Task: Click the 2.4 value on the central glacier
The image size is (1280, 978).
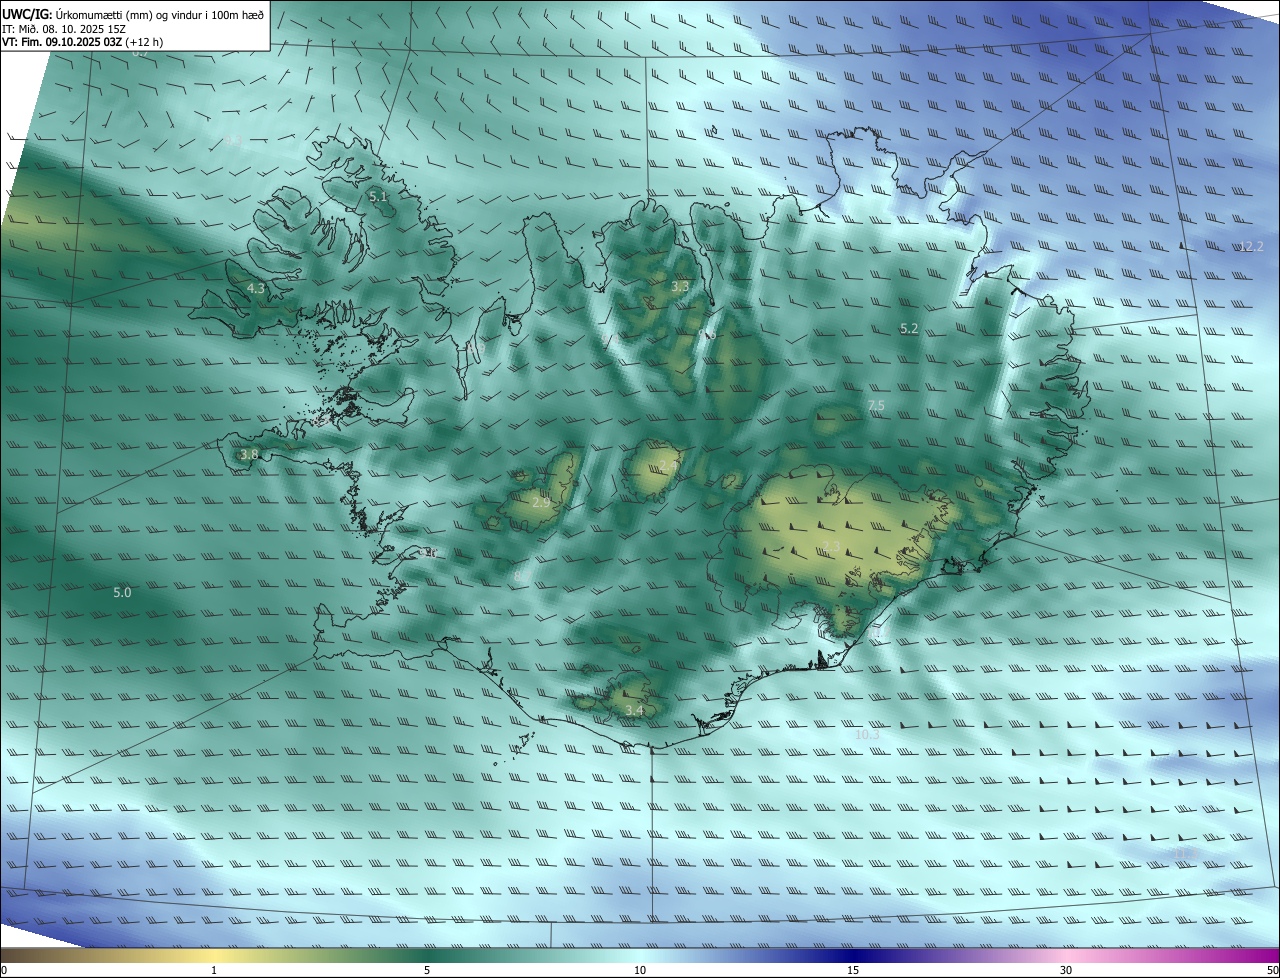Action: (x=668, y=468)
